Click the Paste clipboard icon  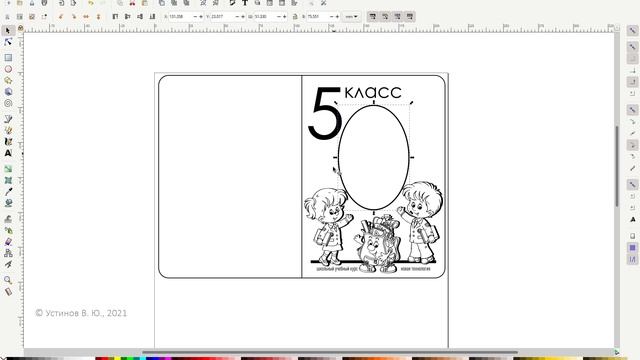point(144,3)
